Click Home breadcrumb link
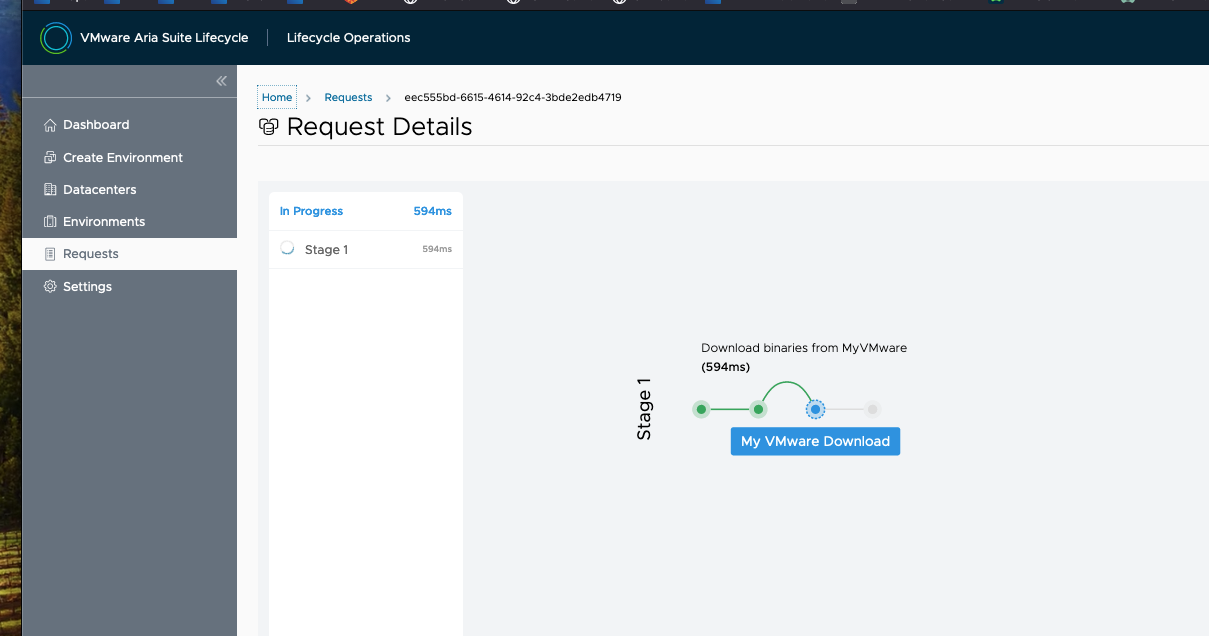This screenshot has height=636, width=1209. (277, 97)
